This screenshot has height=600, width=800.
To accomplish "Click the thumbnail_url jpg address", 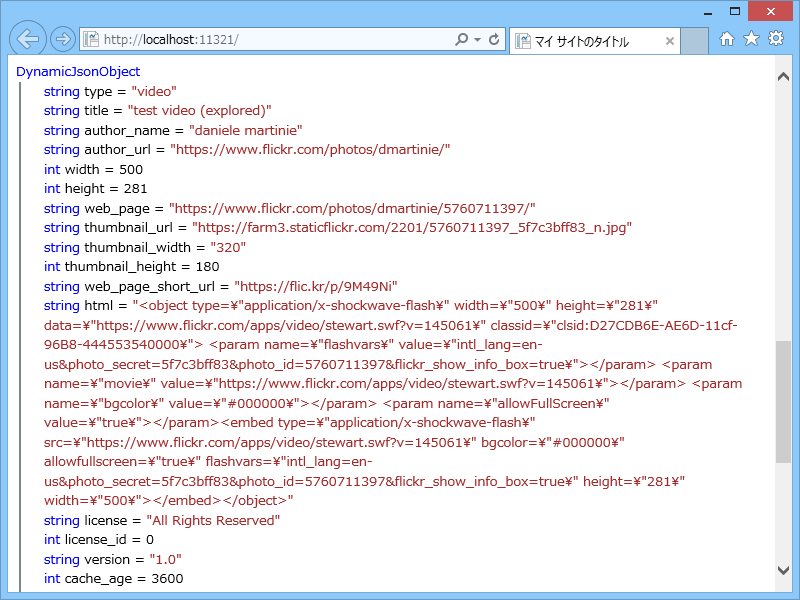I will (x=412, y=228).
